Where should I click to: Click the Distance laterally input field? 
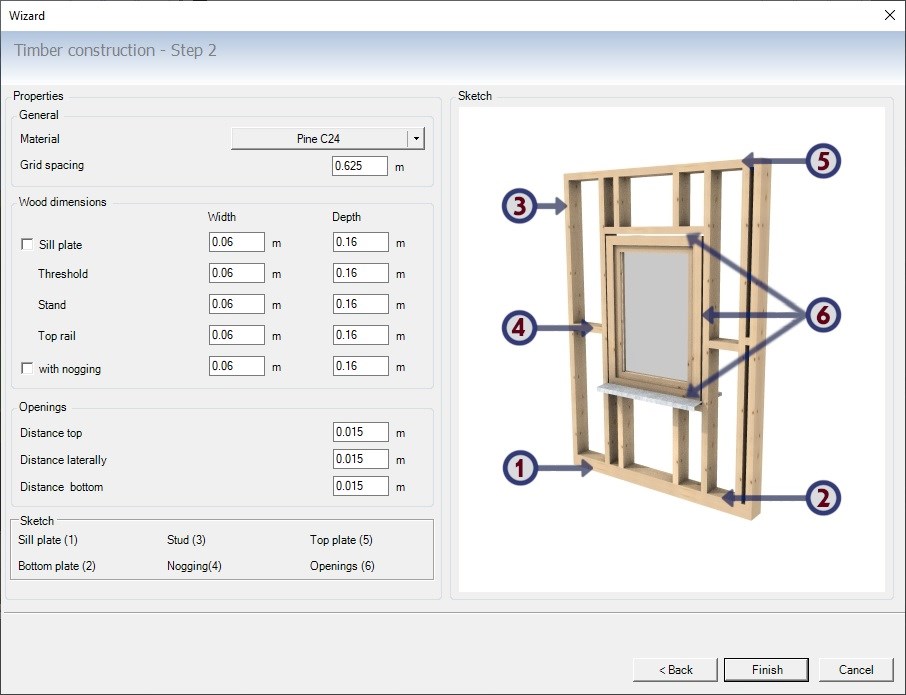point(359,460)
